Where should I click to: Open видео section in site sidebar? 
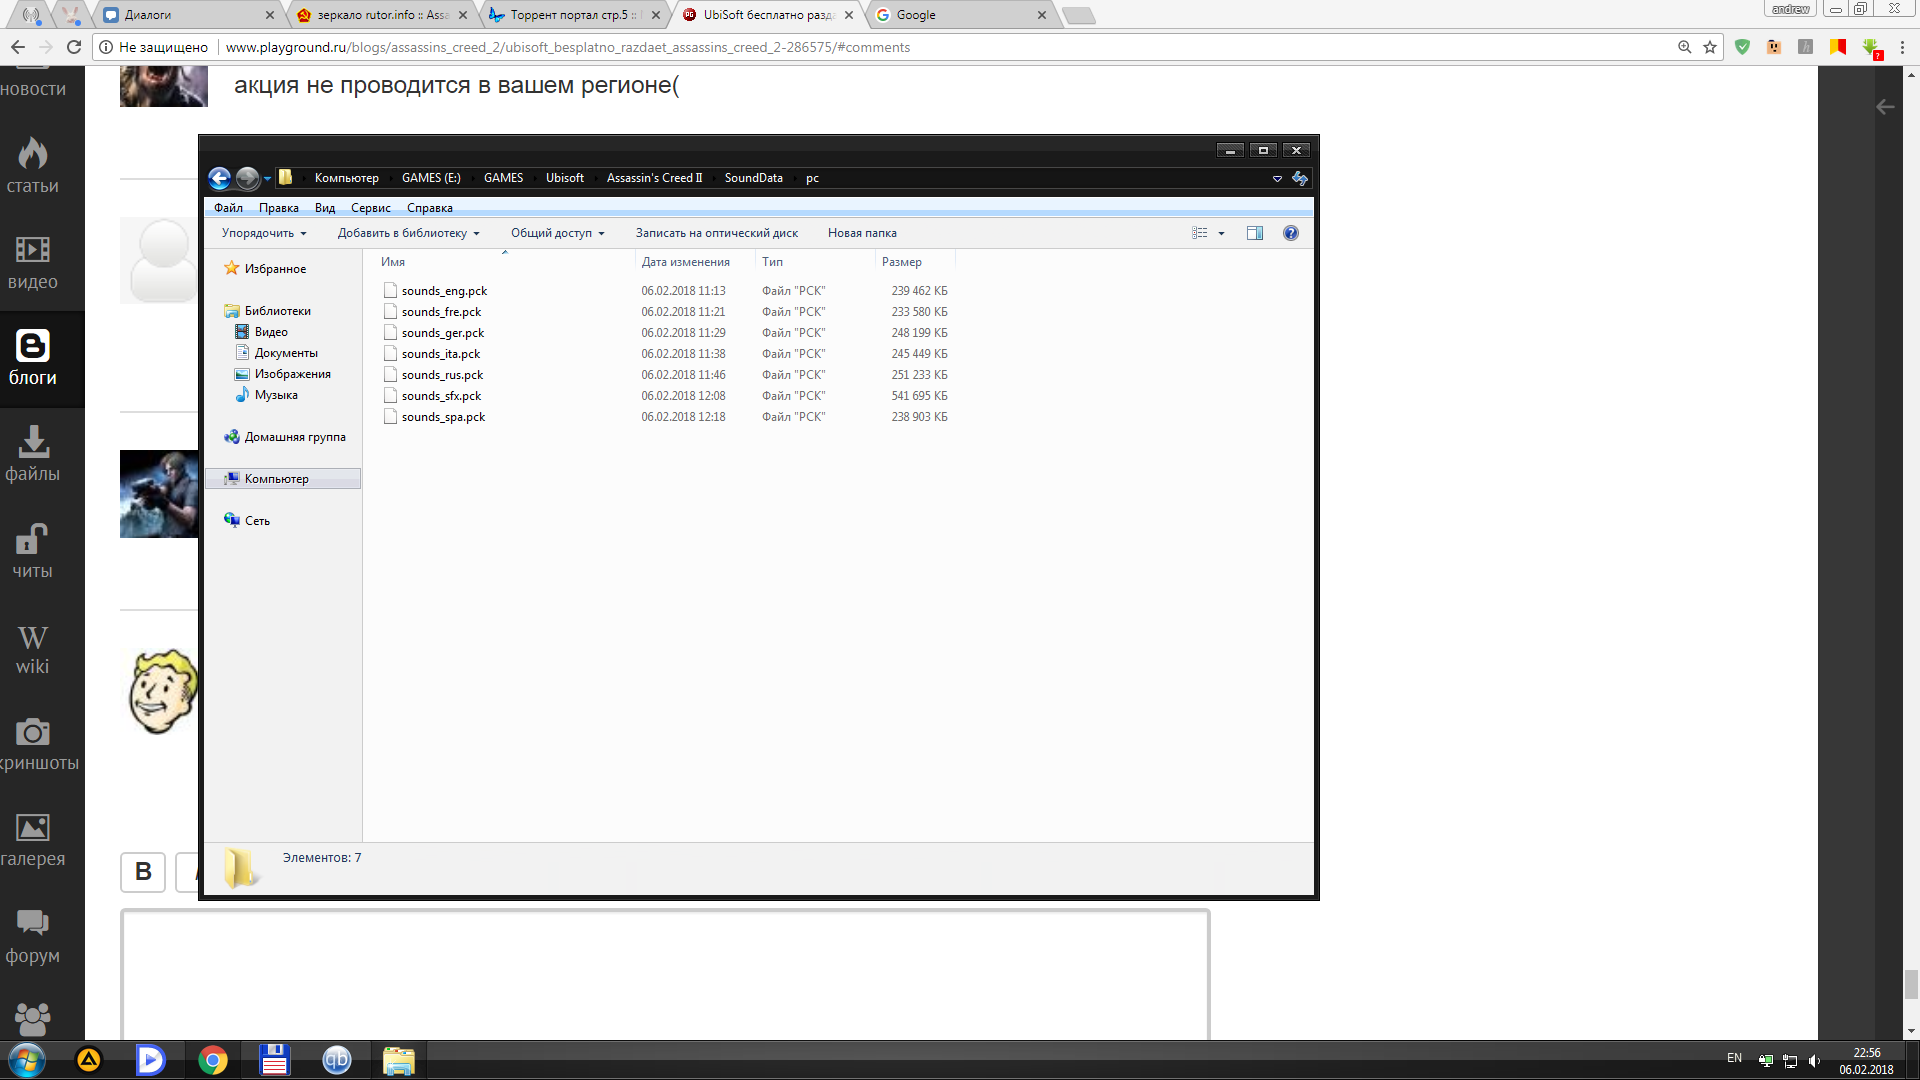(33, 262)
